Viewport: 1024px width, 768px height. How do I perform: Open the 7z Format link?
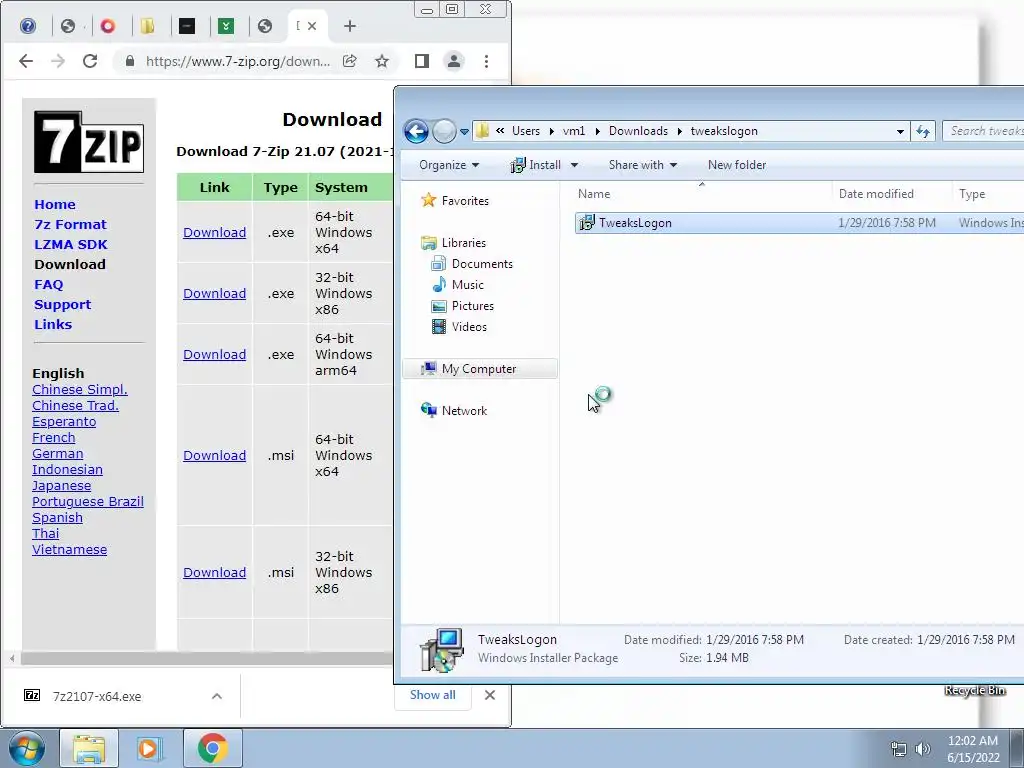[x=70, y=225]
